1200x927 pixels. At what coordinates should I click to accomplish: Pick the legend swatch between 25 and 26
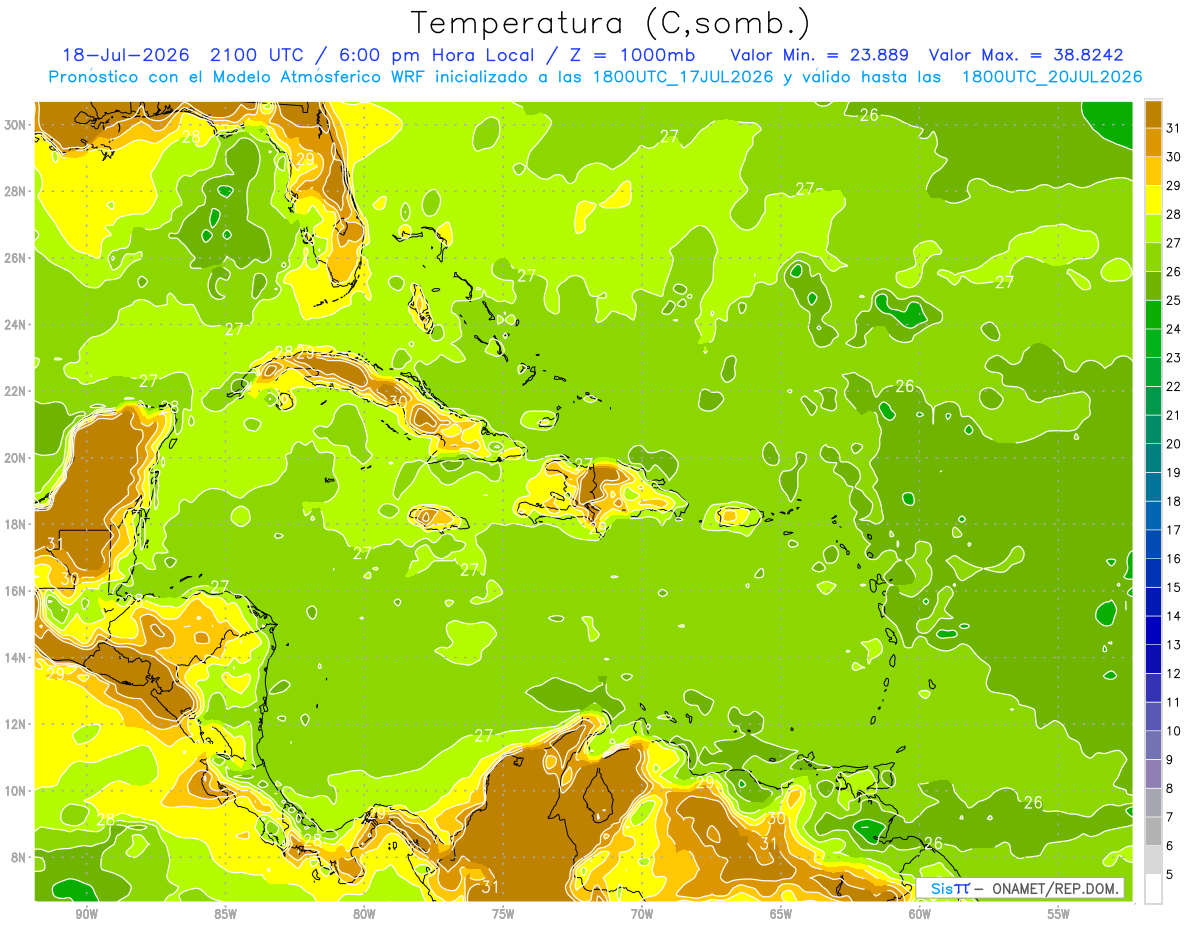[x=1153, y=286]
